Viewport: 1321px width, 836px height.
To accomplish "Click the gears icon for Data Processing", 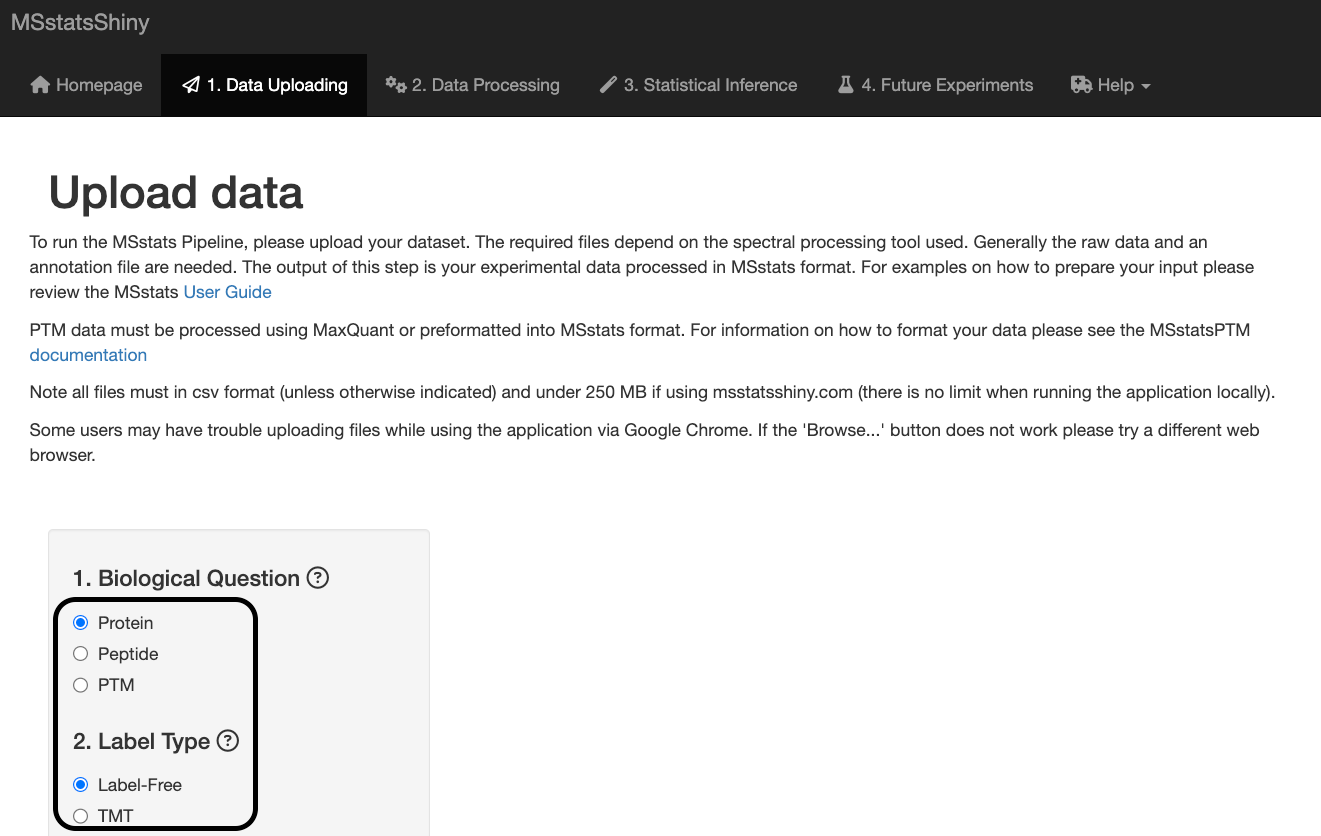I will point(396,85).
